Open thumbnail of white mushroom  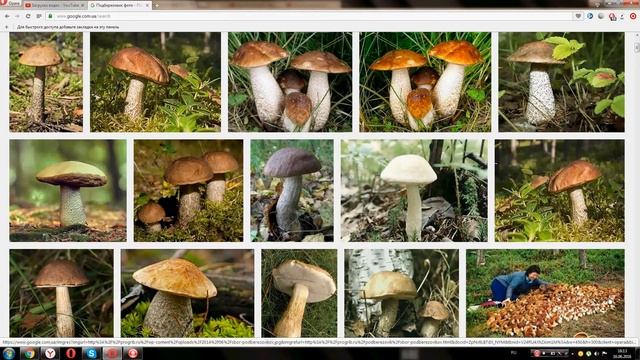[x=414, y=191]
